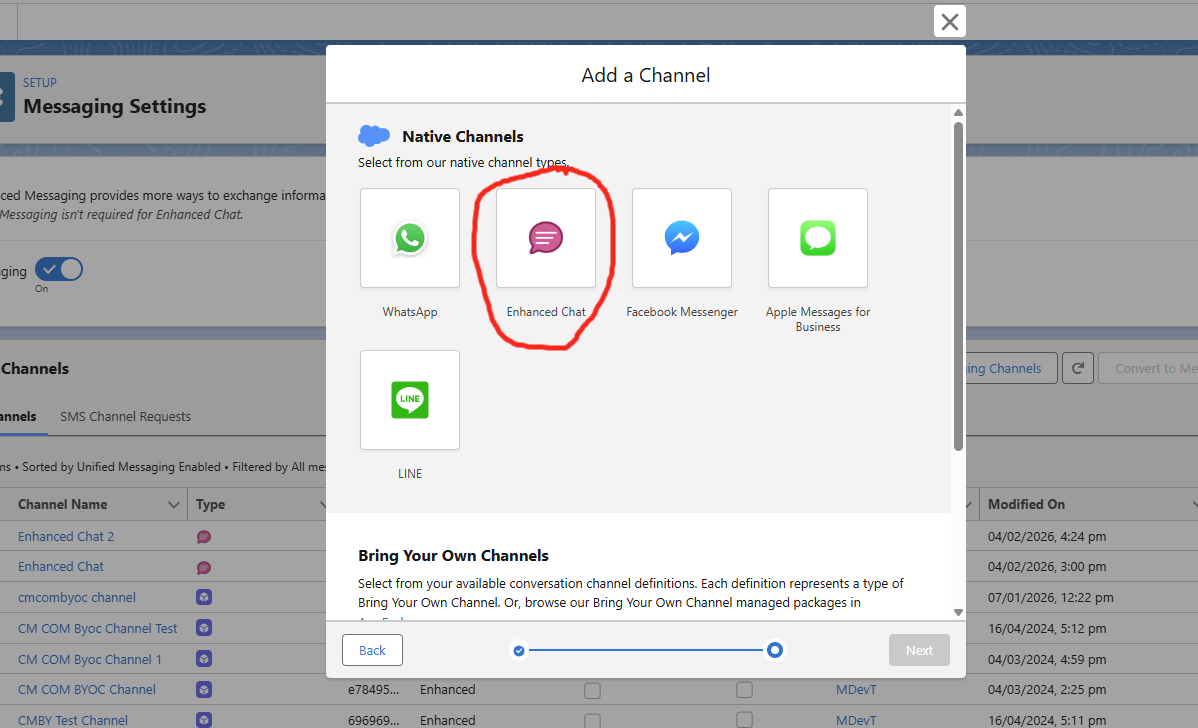
Task: Click the current second step progress marker
Action: 775,650
